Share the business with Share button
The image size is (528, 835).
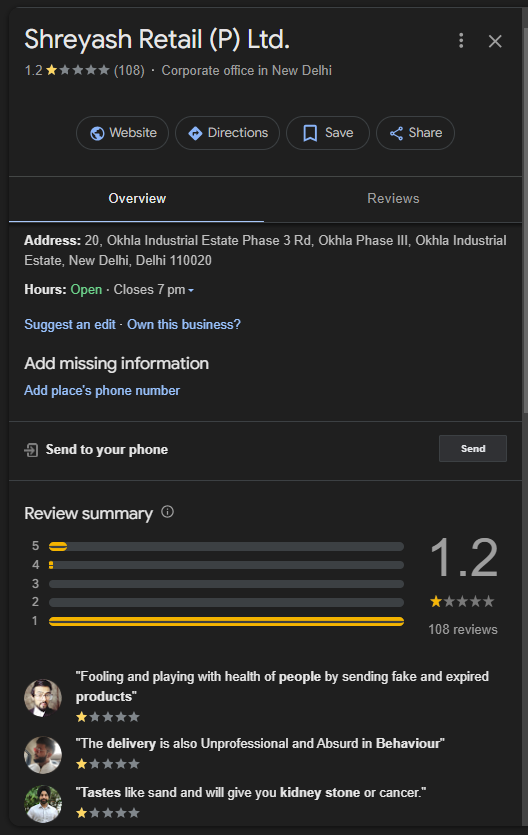point(415,133)
